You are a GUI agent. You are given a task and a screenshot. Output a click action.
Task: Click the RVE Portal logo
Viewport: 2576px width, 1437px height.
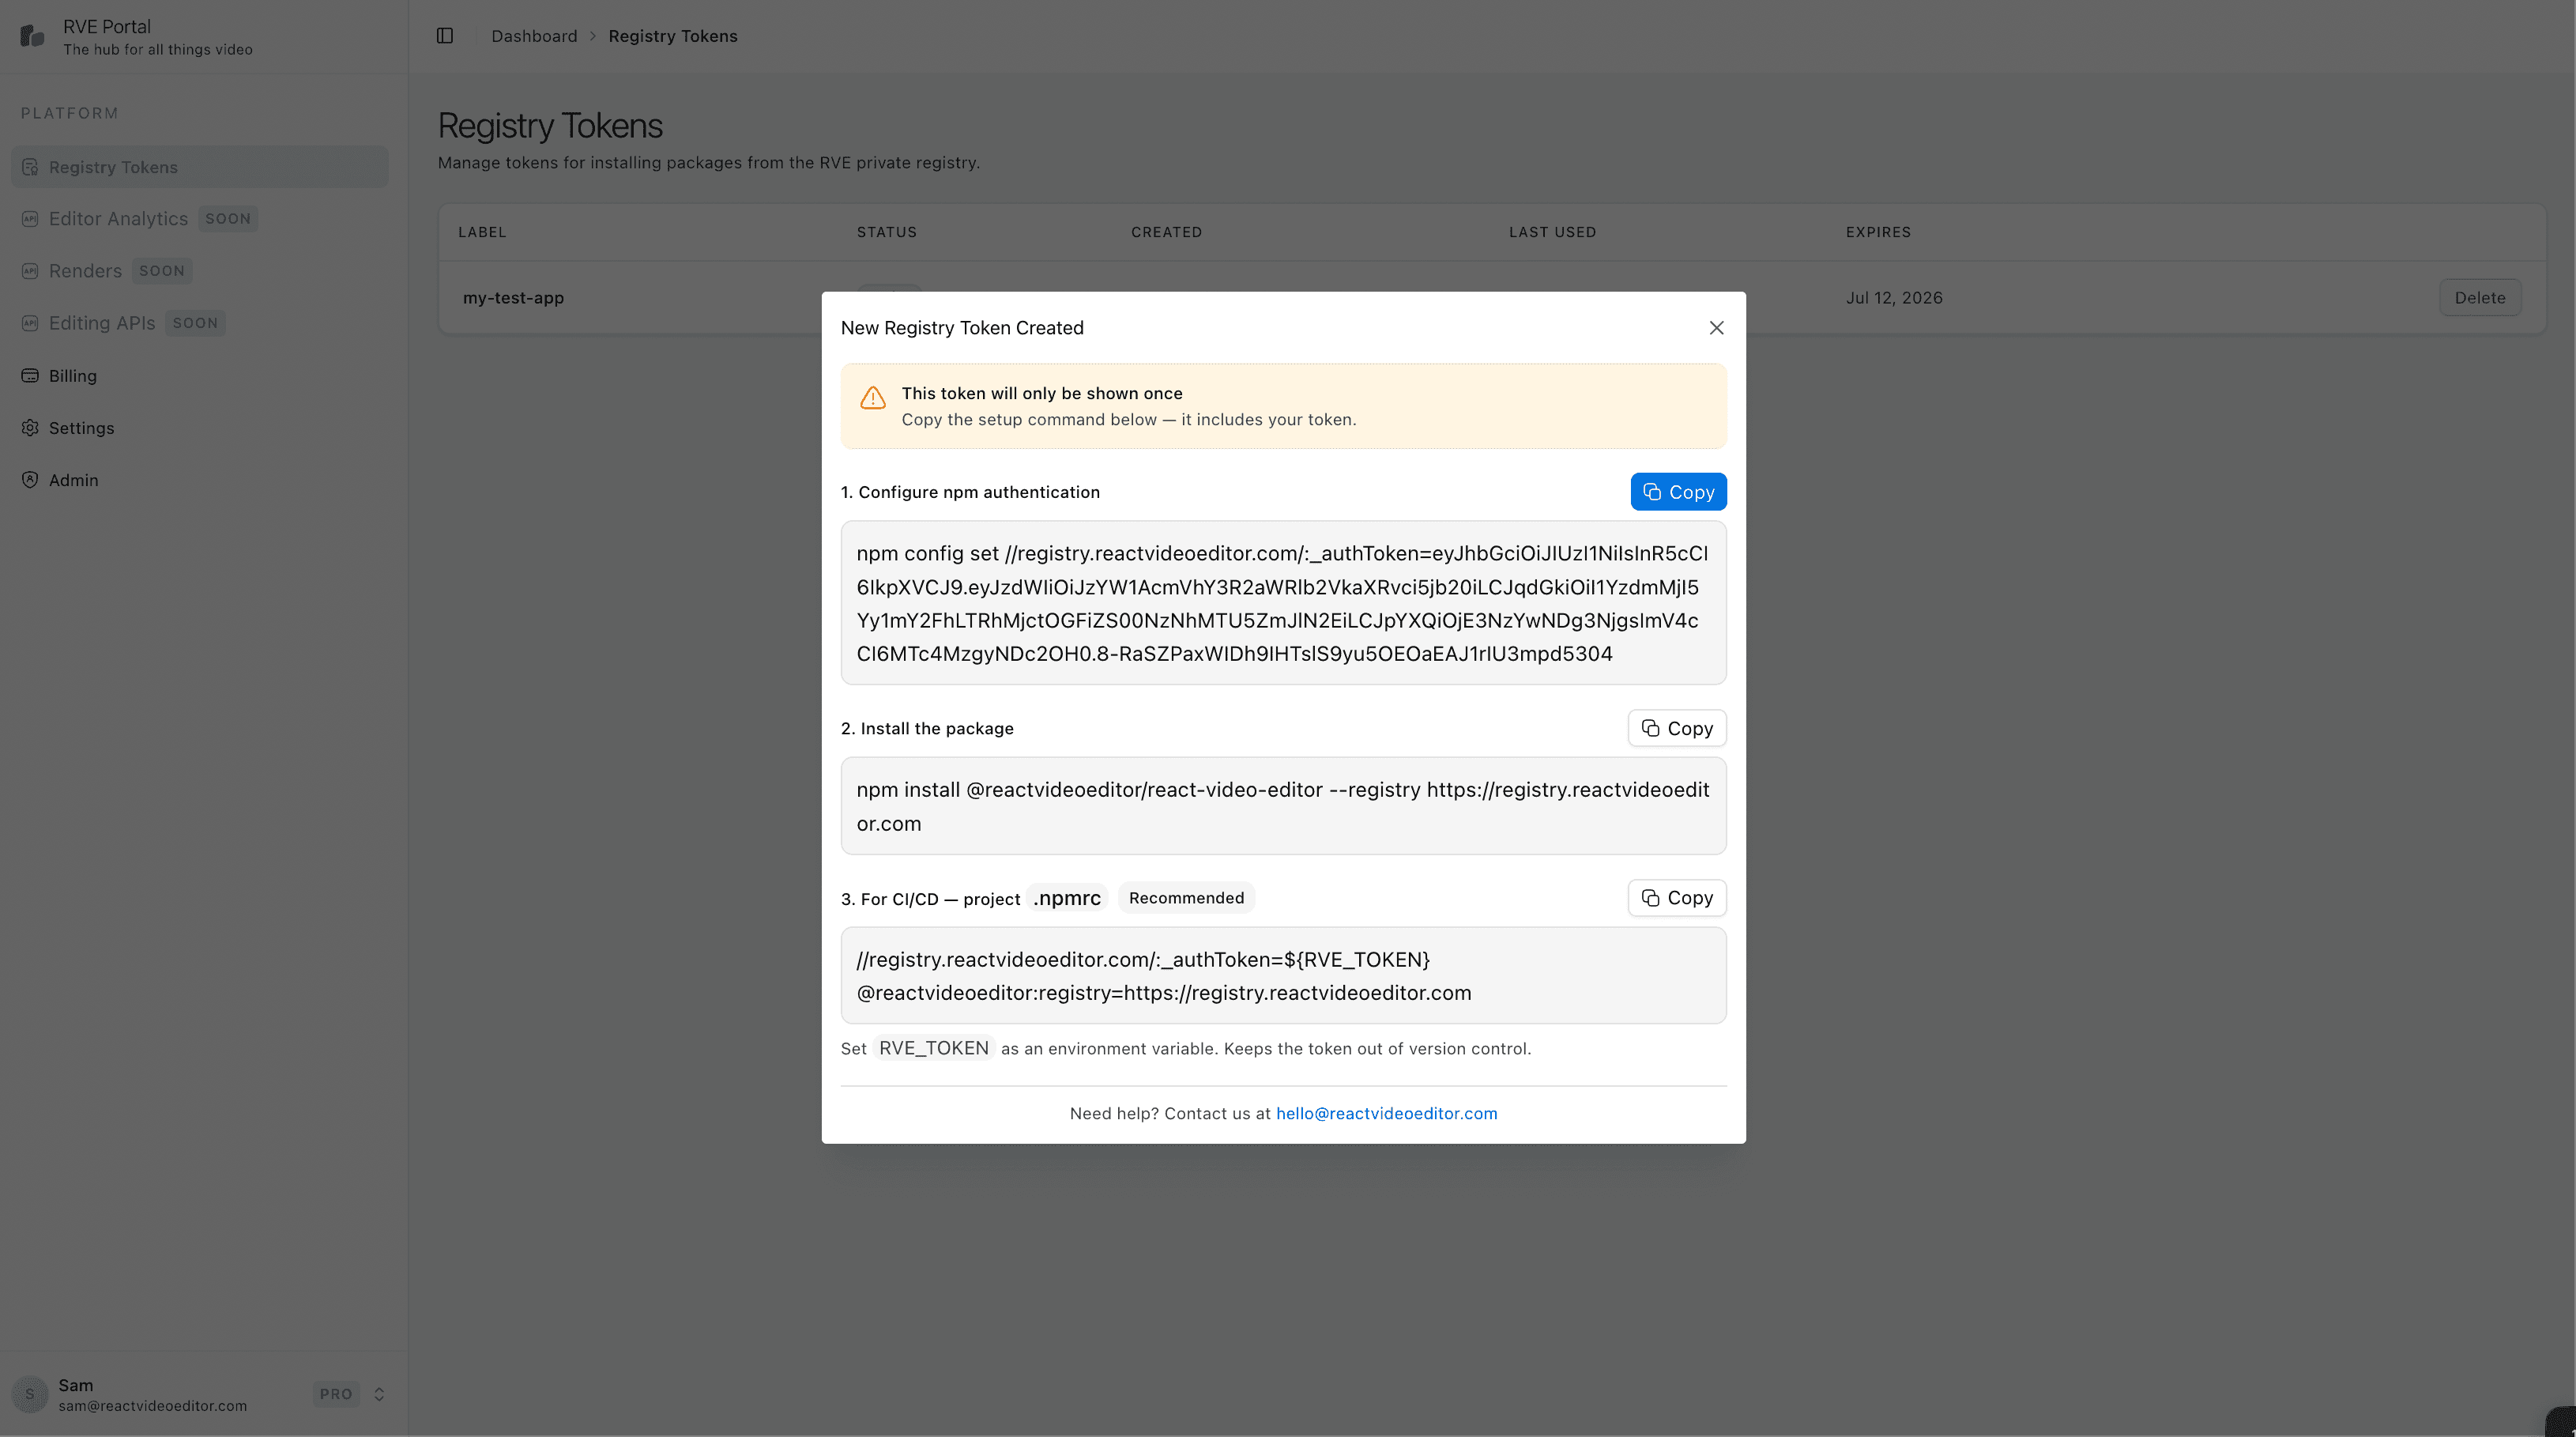pyautogui.click(x=32, y=36)
